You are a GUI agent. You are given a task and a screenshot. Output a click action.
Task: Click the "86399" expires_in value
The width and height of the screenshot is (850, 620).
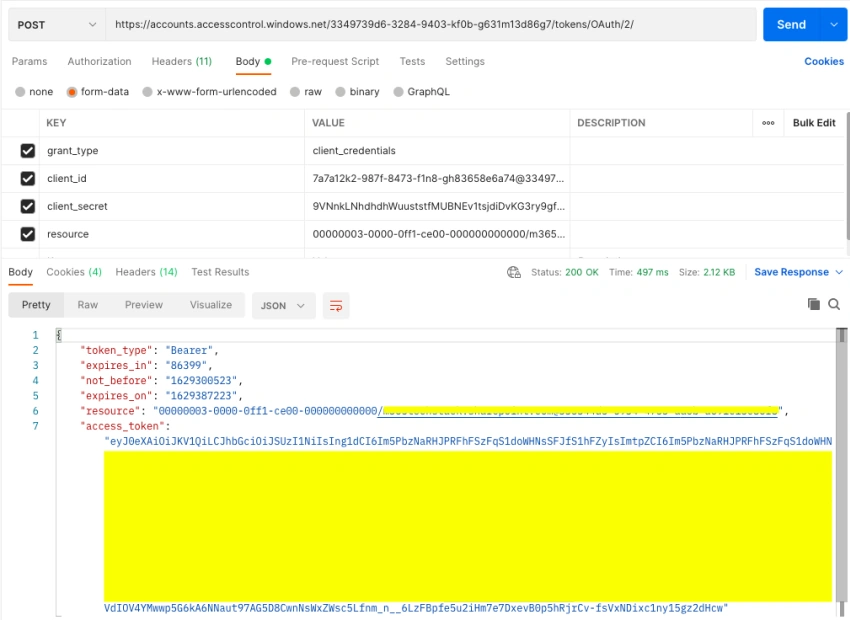[x=185, y=366]
